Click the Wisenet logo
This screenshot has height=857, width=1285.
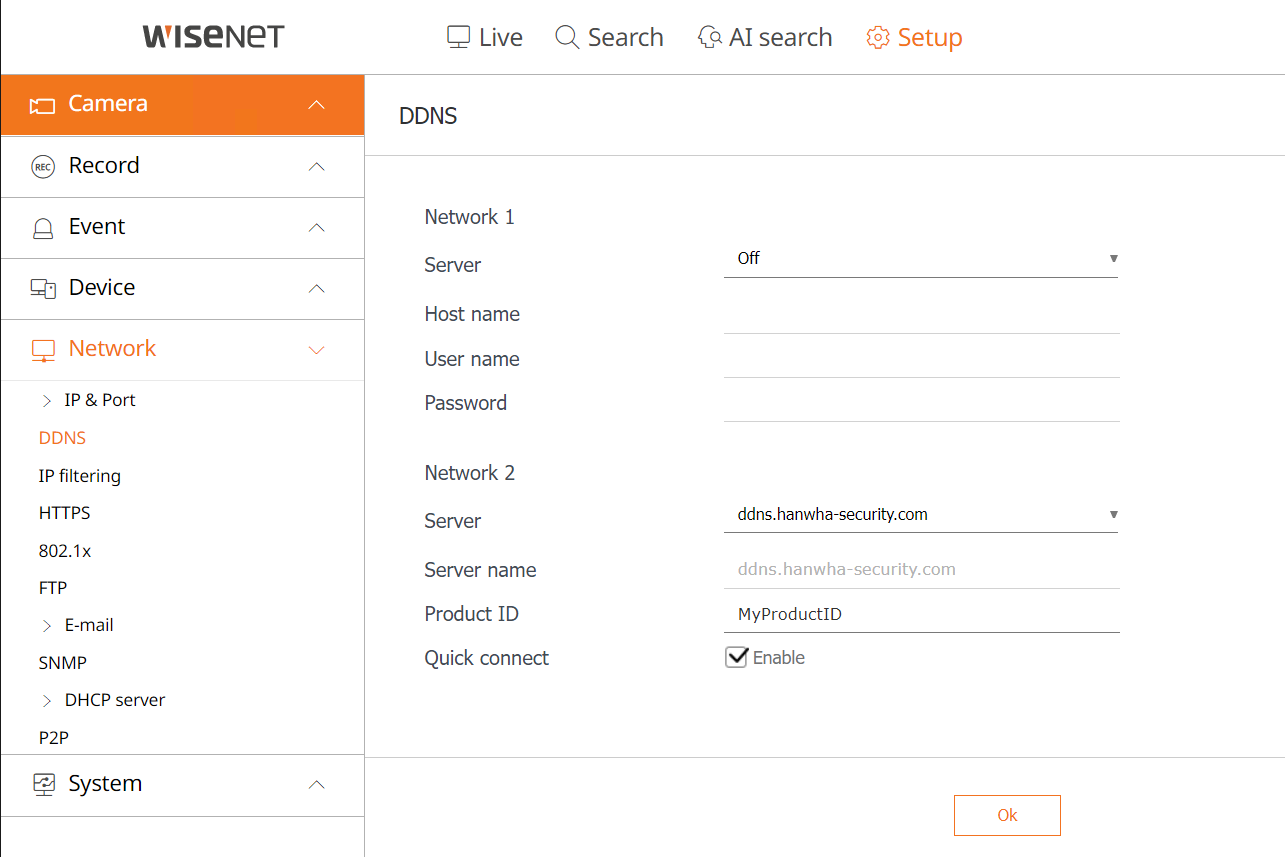tap(213, 37)
